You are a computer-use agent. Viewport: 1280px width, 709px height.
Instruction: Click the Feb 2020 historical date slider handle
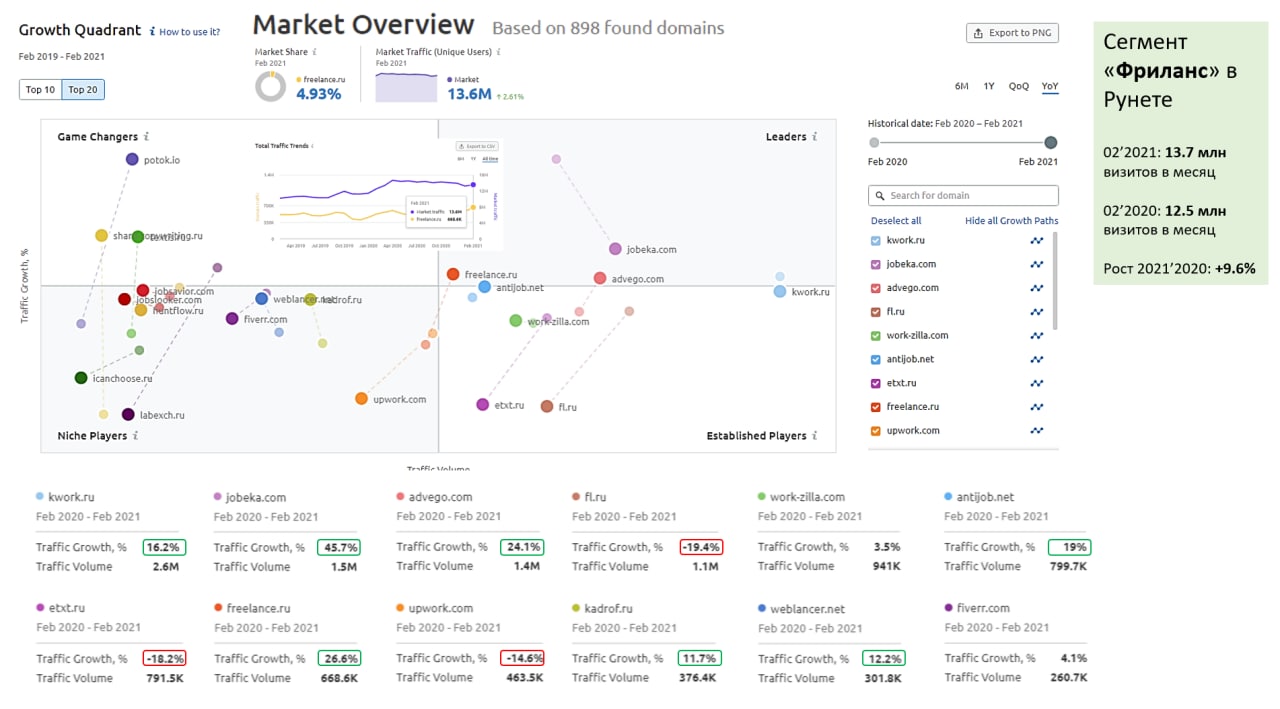[x=874, y=143]
